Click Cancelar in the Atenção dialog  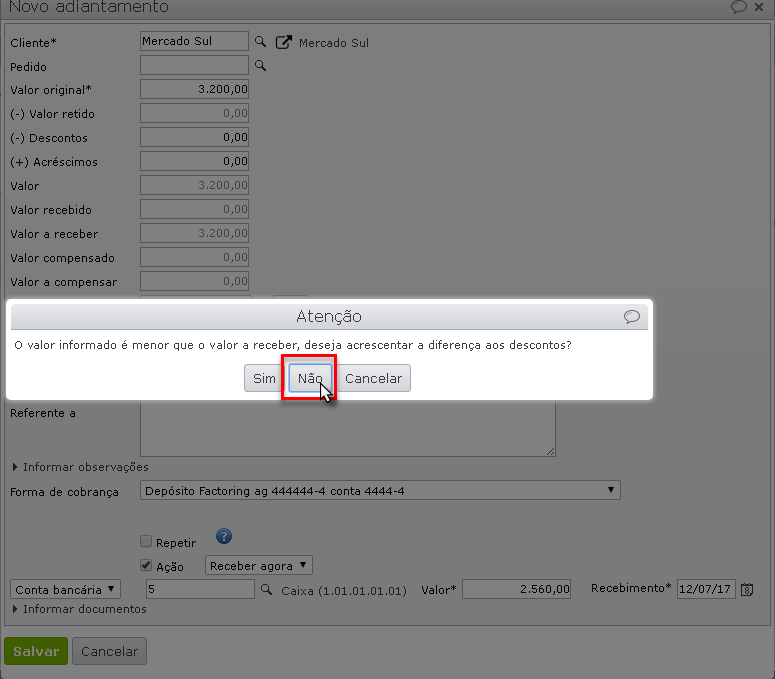click(373, 378)
